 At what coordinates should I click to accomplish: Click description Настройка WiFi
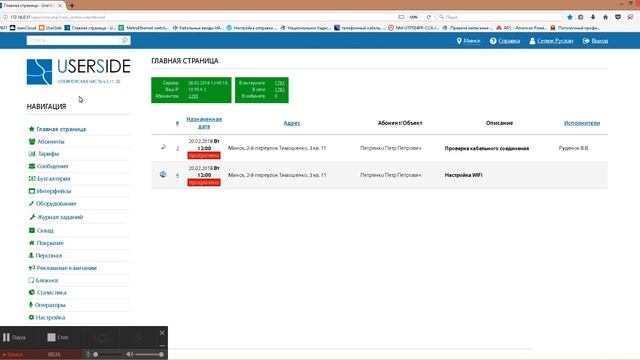coord(463,175)
